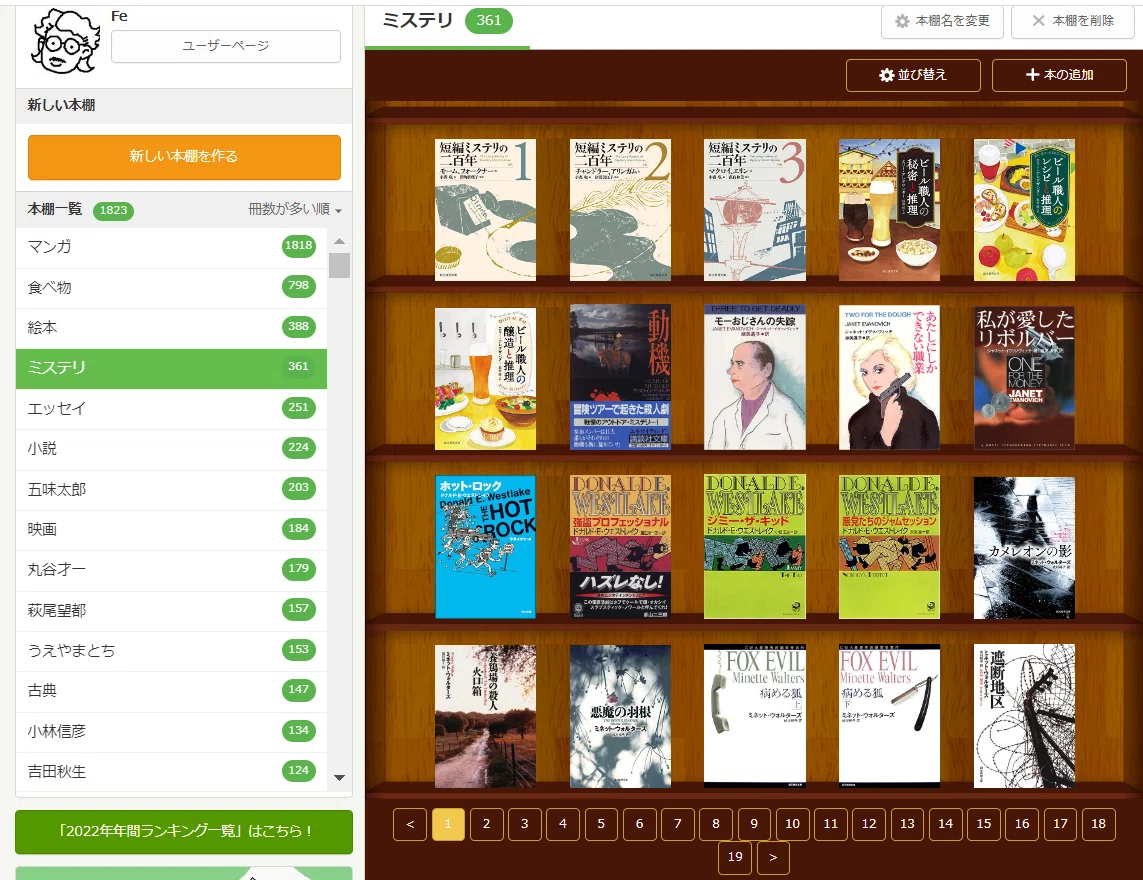Open book 遮断地区 cover
This screenshot has width=1143, height=880.
tap(1024, 716)
